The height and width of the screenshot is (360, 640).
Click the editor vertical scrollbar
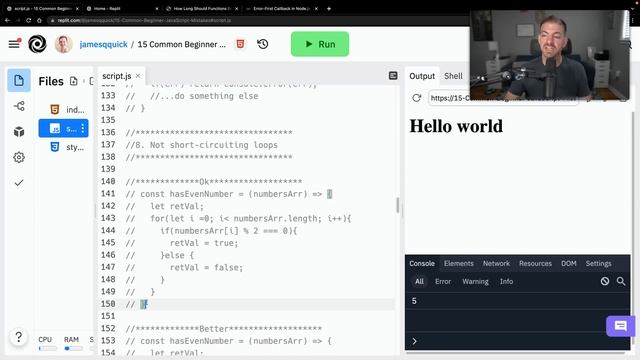coord(397,205)
